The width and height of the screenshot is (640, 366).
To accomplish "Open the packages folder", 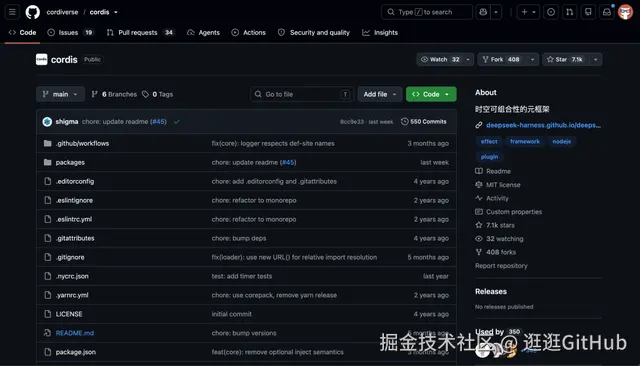I will 70,162.
